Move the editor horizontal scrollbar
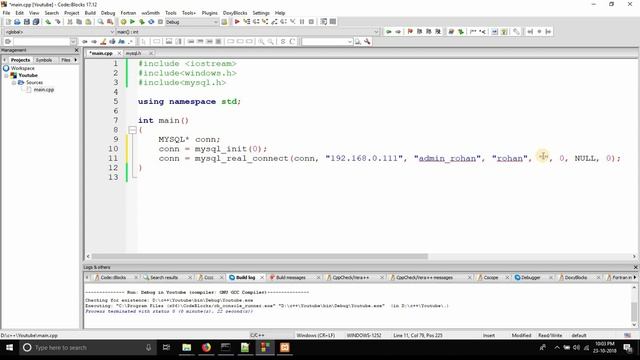 tap(260, 256)
